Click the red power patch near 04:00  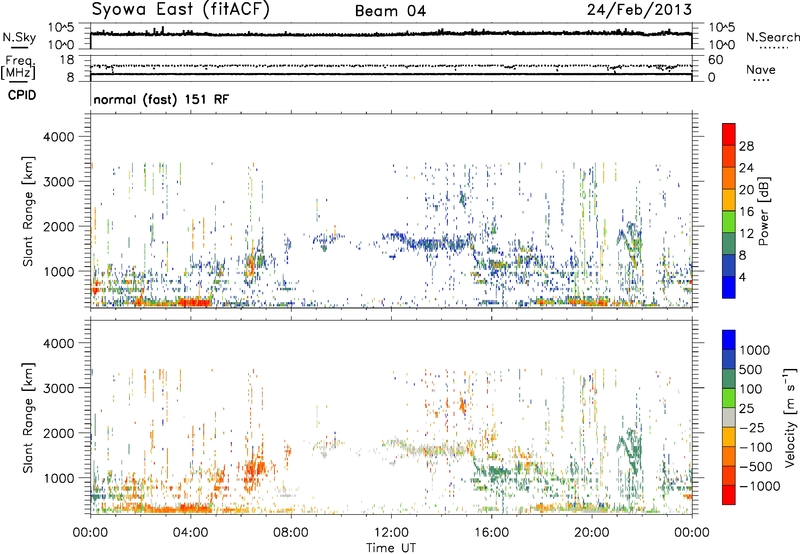coord(193,302)
